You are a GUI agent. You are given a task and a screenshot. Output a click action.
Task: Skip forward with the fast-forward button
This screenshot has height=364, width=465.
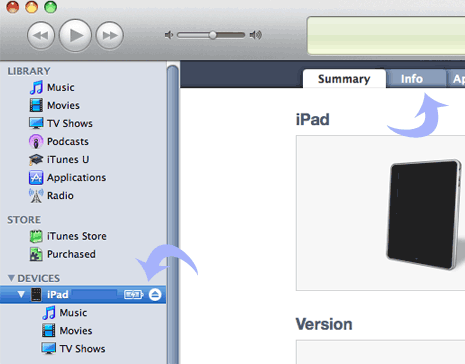coord(110,35)
